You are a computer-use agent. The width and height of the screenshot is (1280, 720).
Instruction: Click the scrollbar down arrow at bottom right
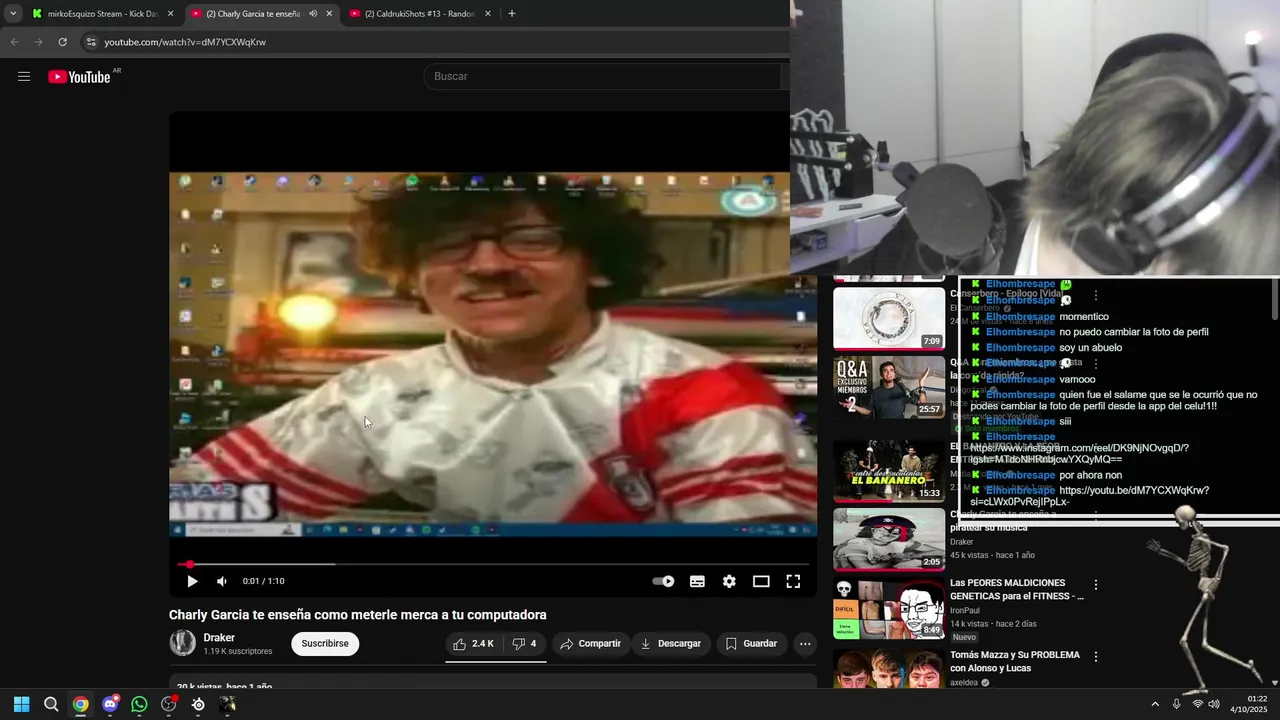pos(1274,682)
